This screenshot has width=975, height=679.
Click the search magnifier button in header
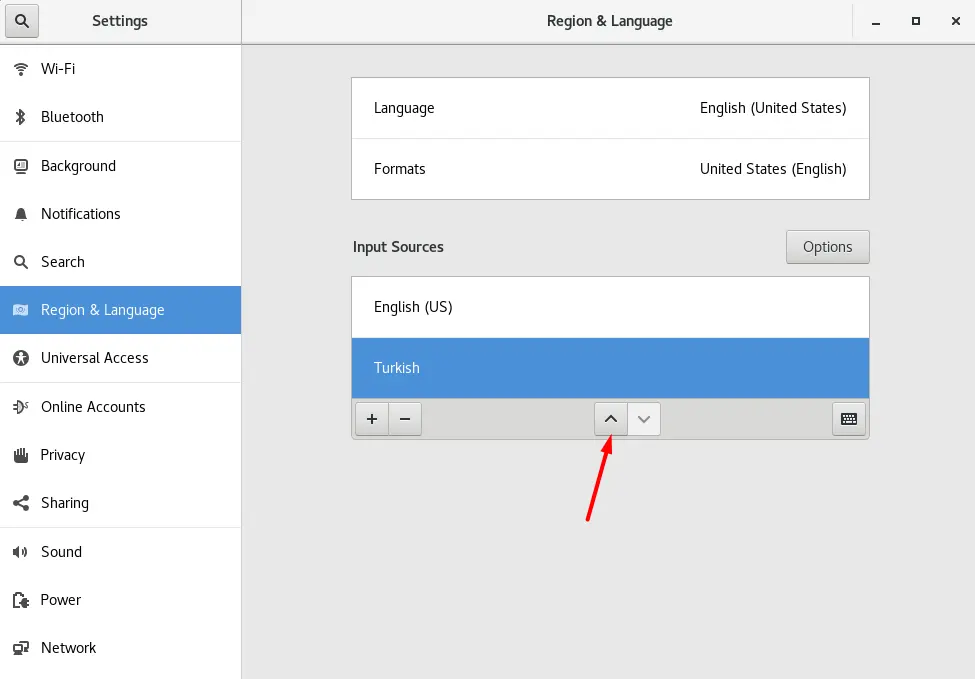pos(22,21)
